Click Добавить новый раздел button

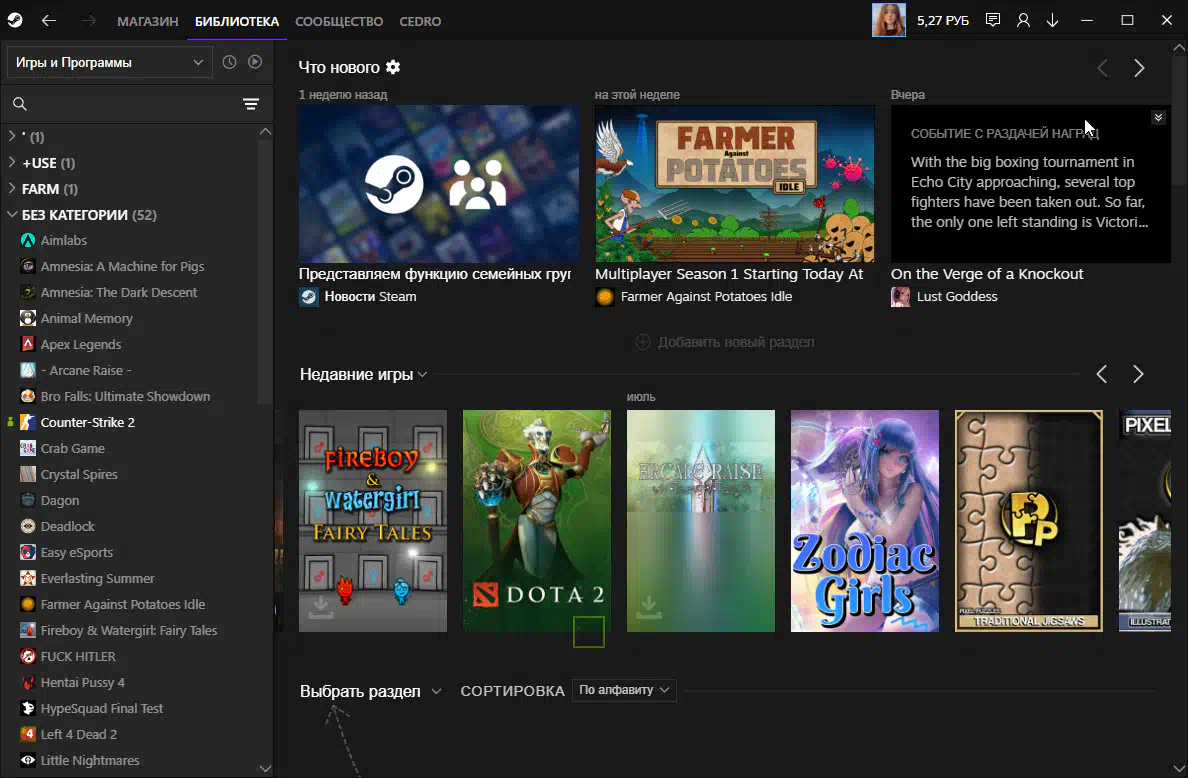point(725,342)
